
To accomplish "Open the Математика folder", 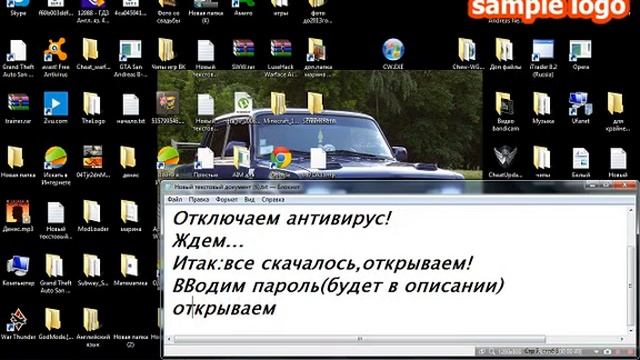I will click(x=129, y=265).
